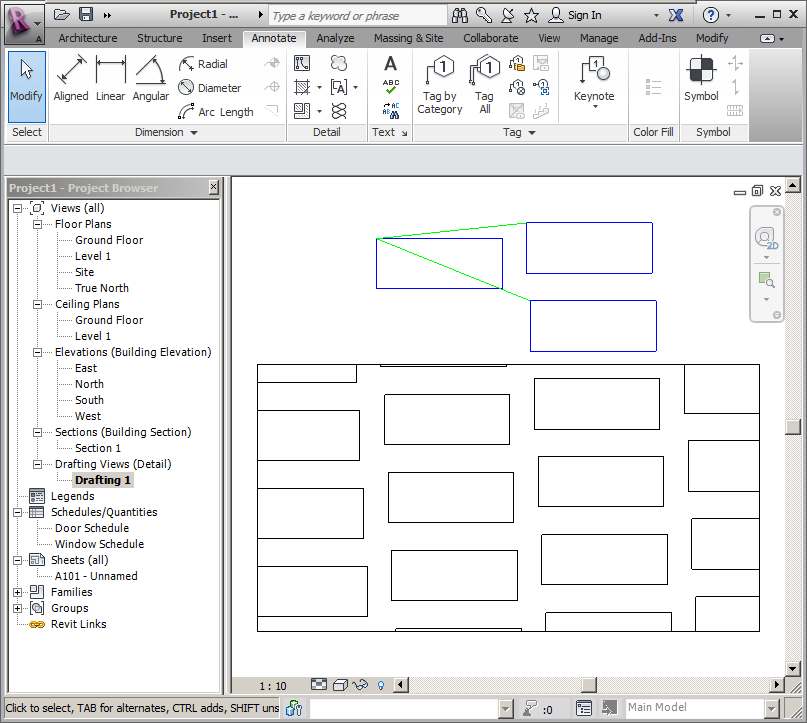
Task: Open the Help question mark icon
Action: 711,15
